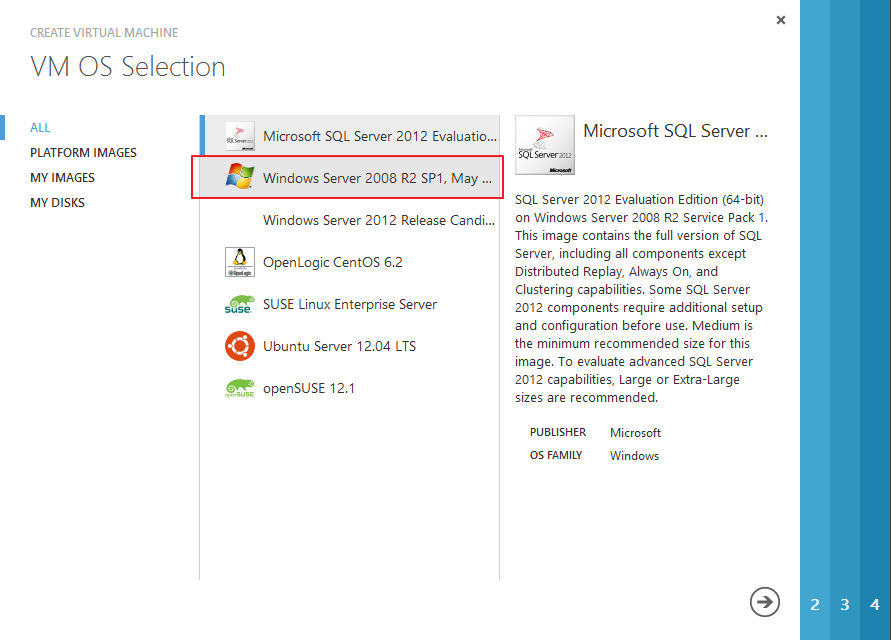Screen dimensions: 891x640
Task: Open the MY IMAGES category
Action: (62, 178)
